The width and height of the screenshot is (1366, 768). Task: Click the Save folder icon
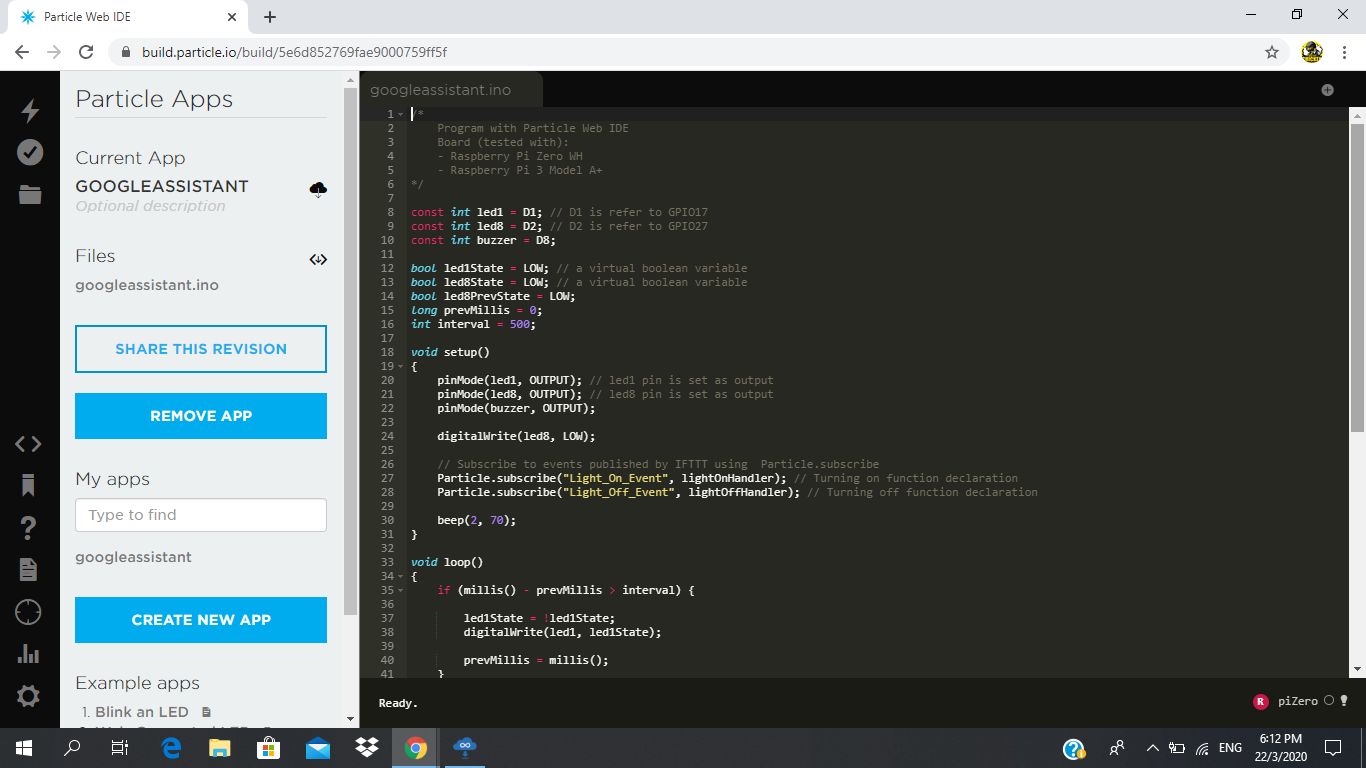click(30, 194)
